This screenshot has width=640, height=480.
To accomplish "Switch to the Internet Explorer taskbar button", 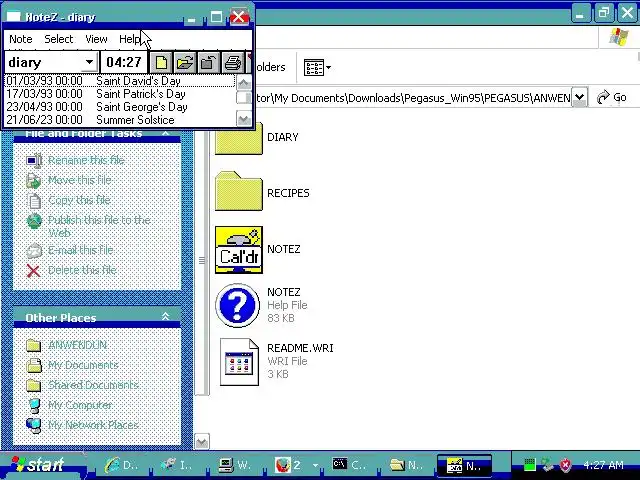I will pyautogui.click(x=122, y=465).
